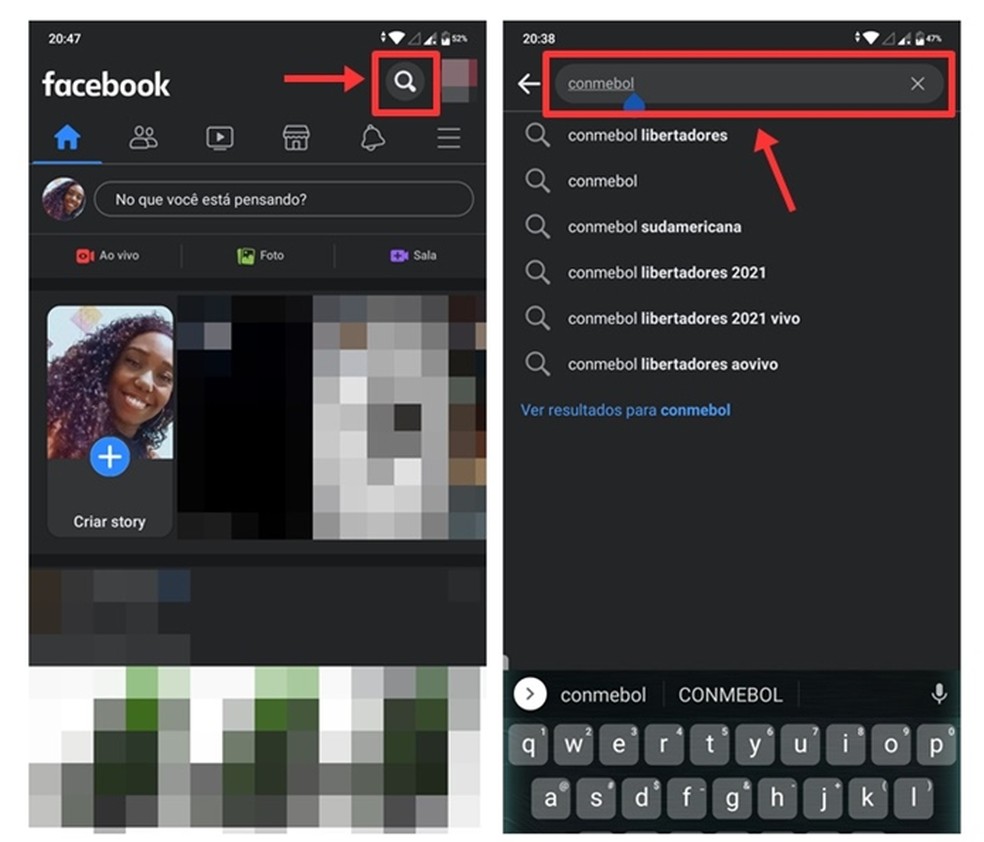Clear the search text with the X

point(917,83)
